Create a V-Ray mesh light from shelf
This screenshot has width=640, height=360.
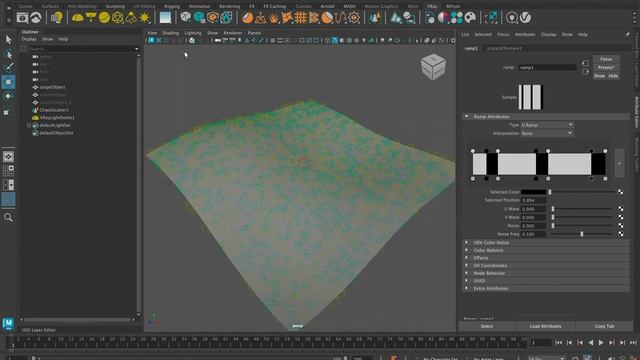coord(118,18)
